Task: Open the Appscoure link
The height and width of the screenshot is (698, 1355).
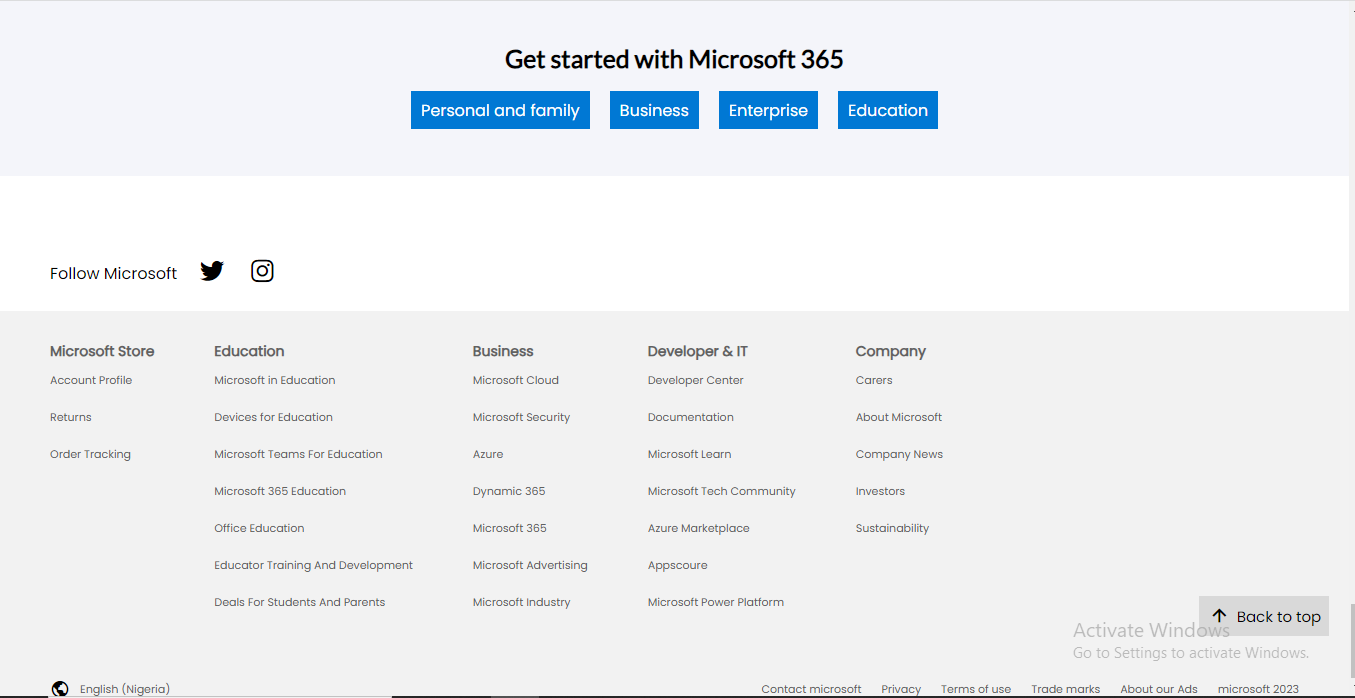Action: [x=677, y=565]
